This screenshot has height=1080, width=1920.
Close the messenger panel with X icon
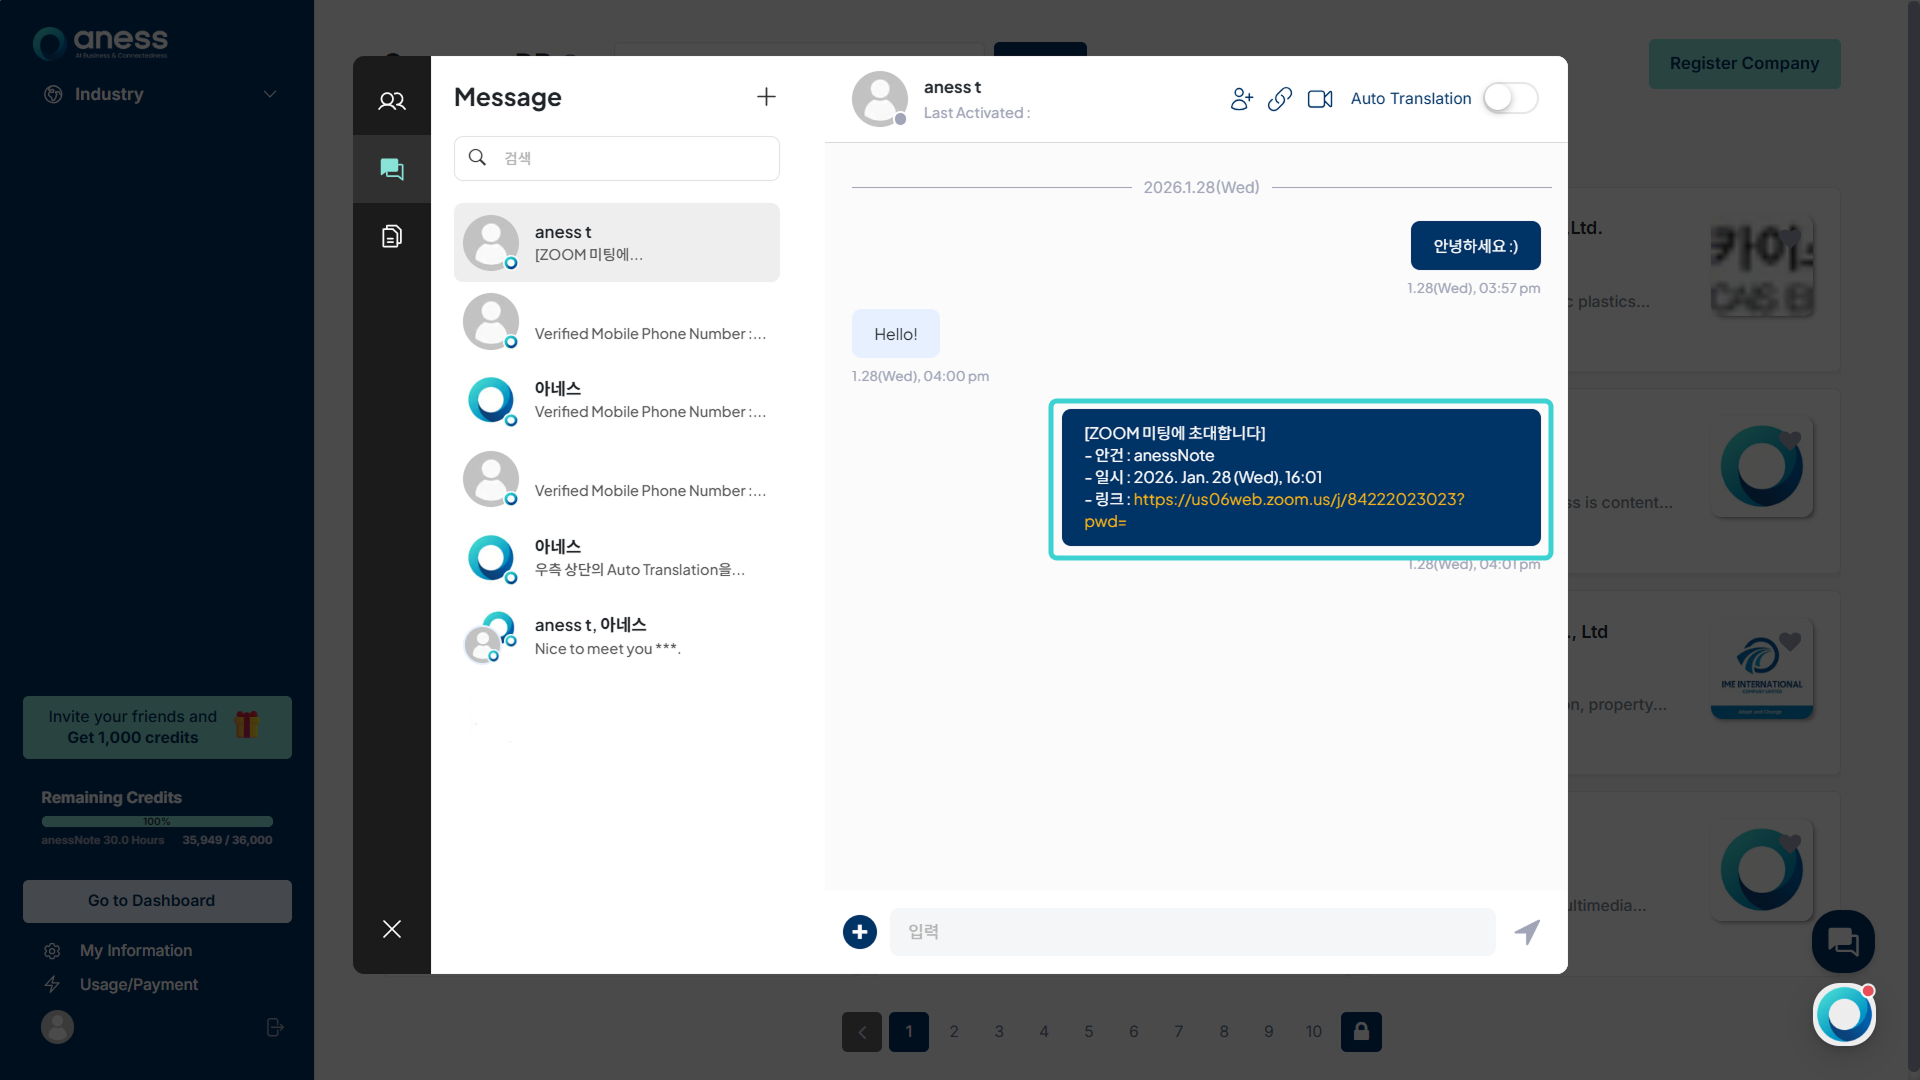(x=392, y=929)
